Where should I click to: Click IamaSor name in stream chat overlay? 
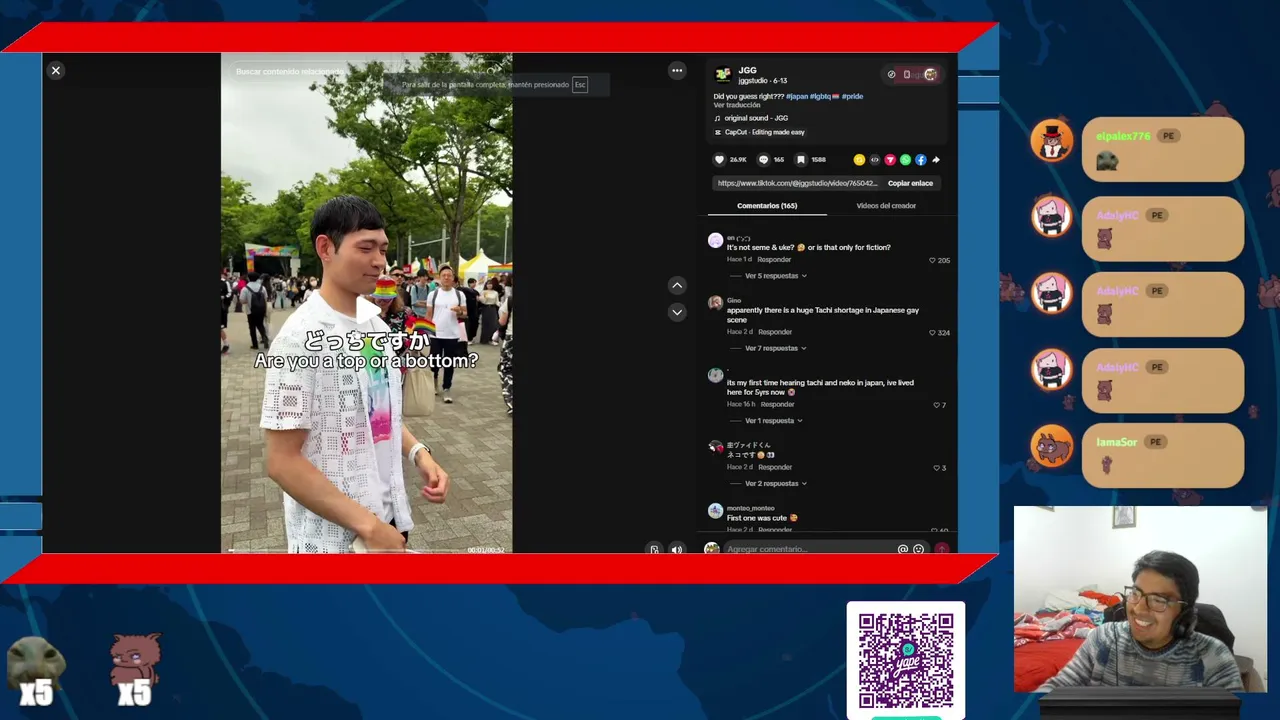pyautogui.click(x=1116, y=442)
